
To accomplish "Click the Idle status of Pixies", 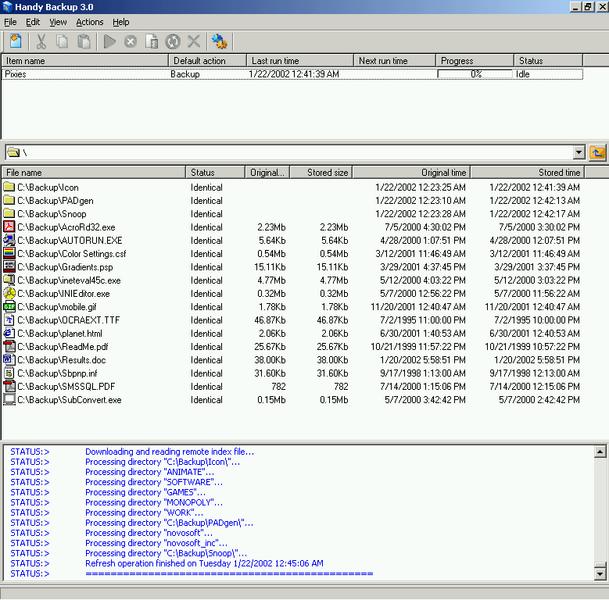I will [x=523, y=74].
